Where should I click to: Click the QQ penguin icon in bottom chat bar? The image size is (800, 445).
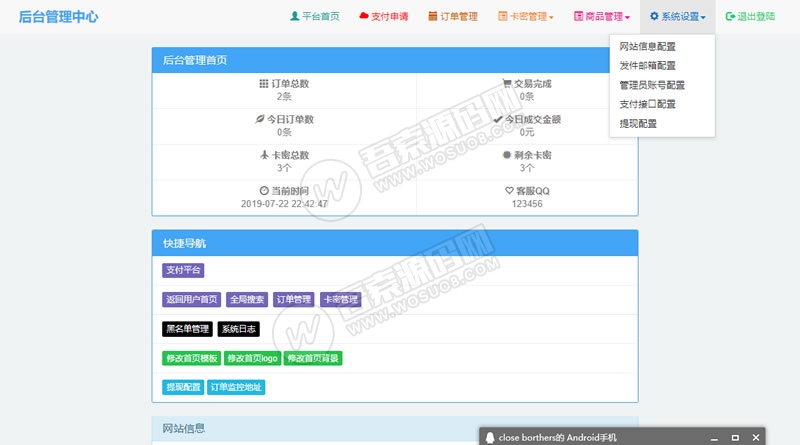(x=489, y=437)
